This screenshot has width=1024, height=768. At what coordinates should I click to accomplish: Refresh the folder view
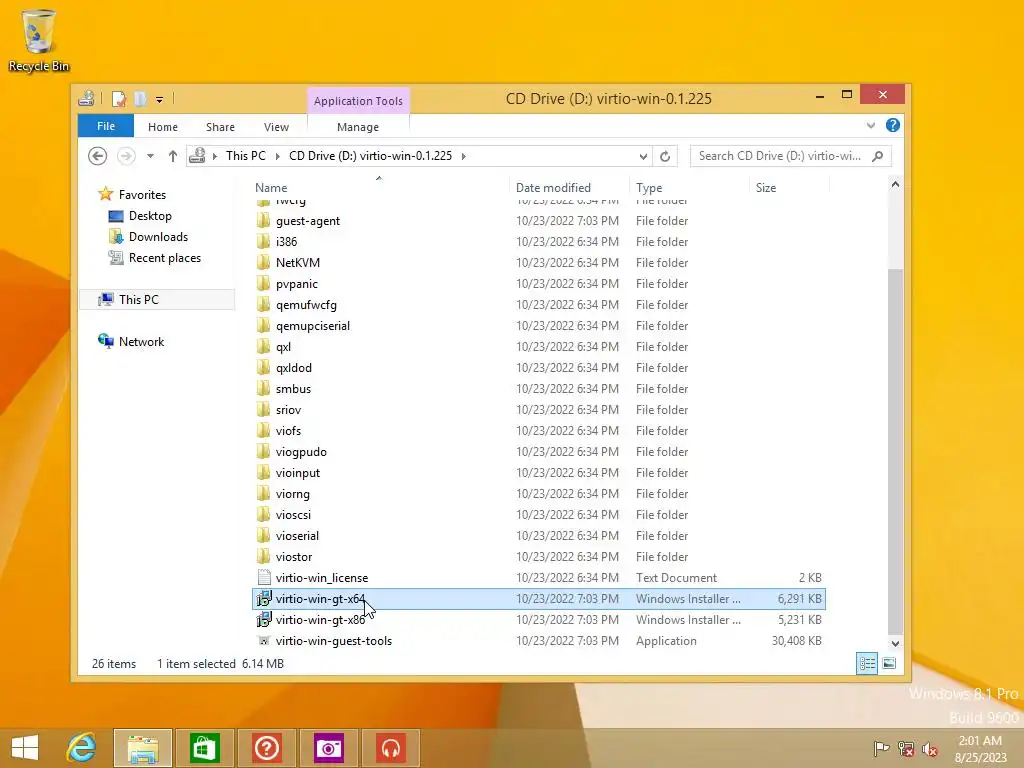[665, 156]
